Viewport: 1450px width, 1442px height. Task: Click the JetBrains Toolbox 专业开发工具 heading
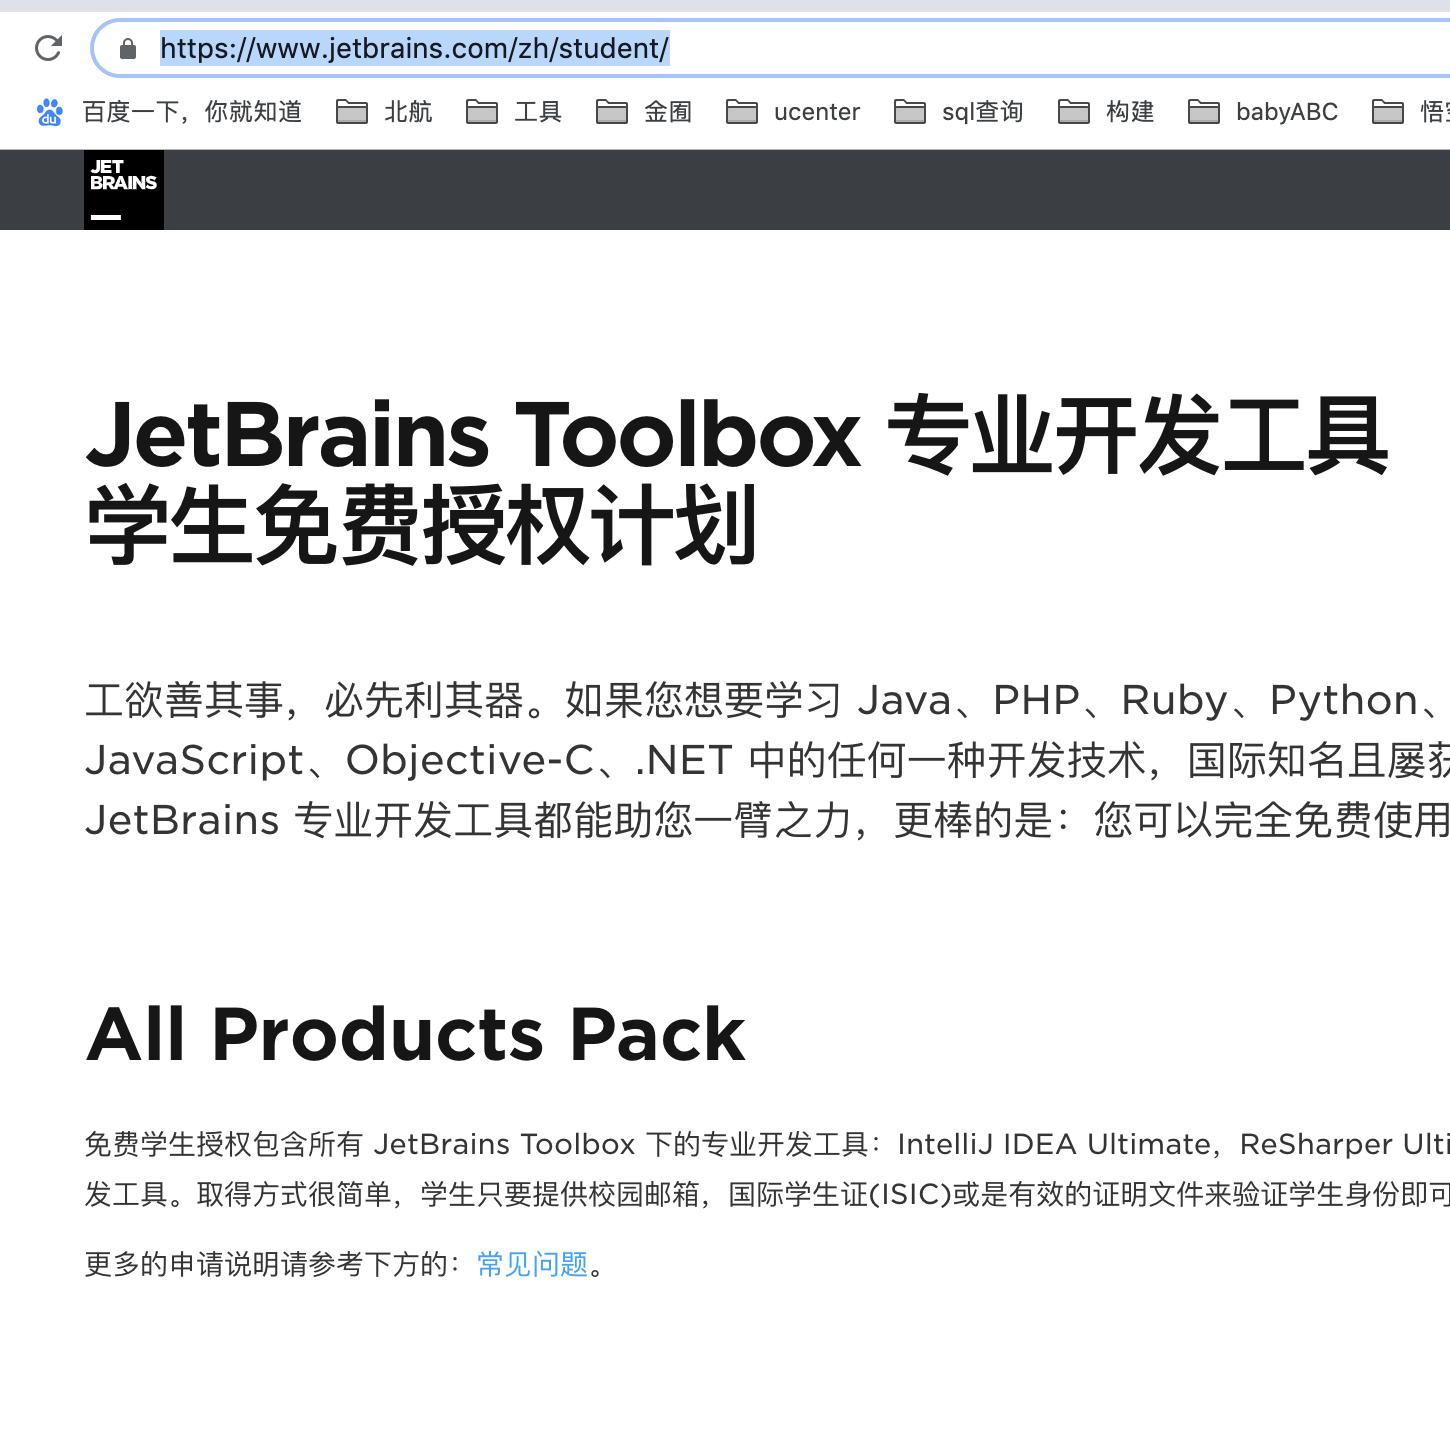pos(738,434)
